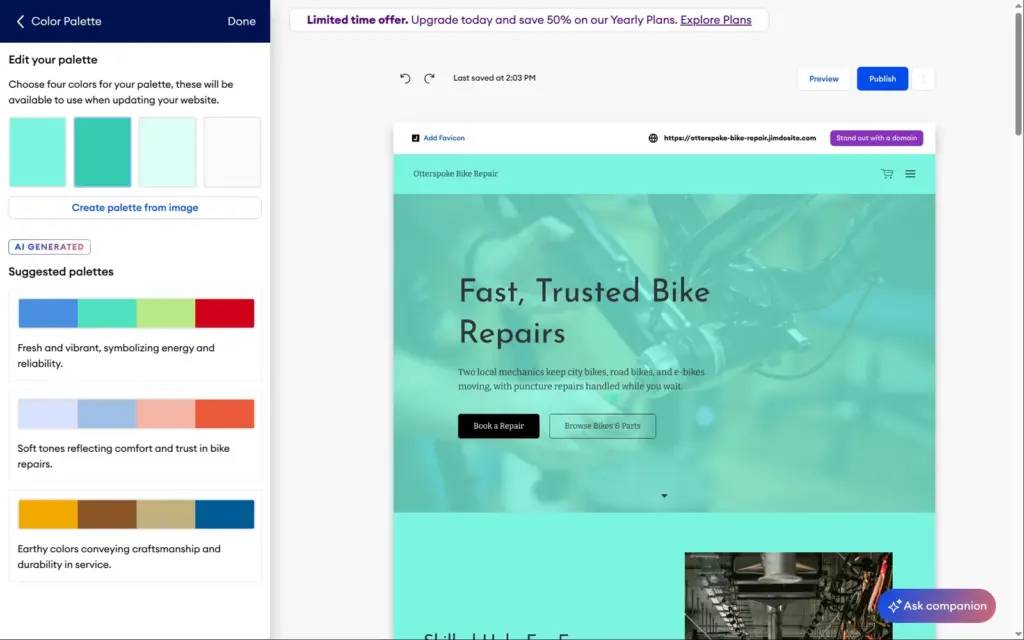Click the Otterspoke Bike Repair site title
Screen dimensions: 1024x640
tap(455, 174)
